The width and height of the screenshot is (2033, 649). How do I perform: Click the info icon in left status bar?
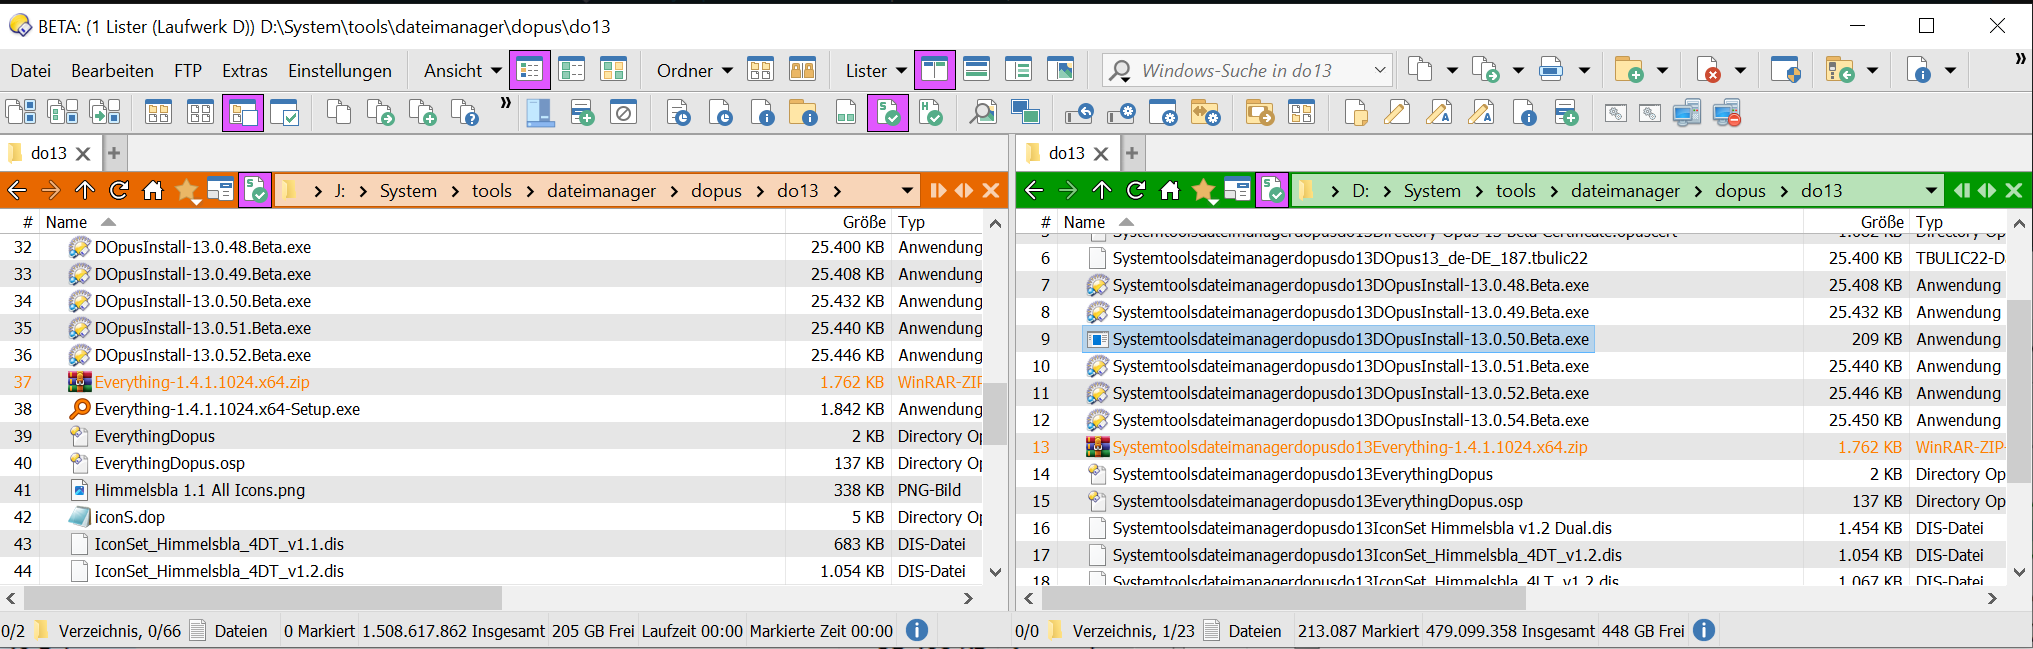point(917,630)
